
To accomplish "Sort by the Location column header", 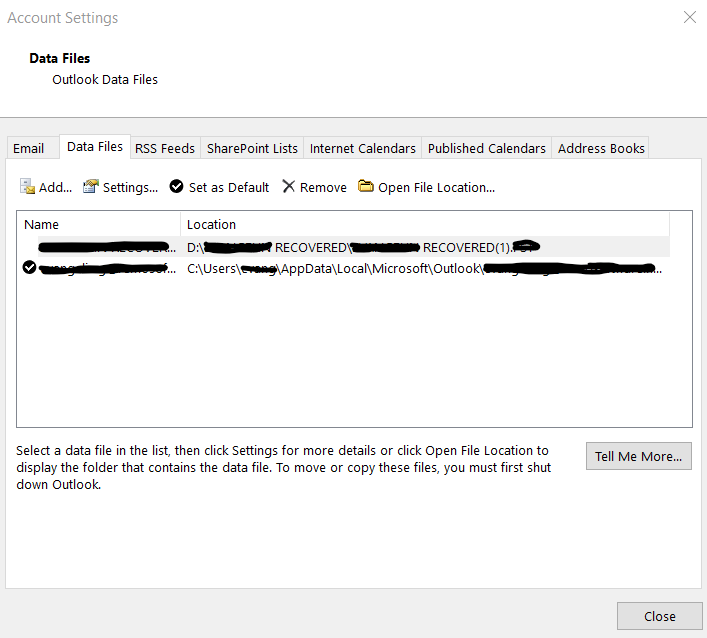I will pyautogui.click(x=425, y=224).
